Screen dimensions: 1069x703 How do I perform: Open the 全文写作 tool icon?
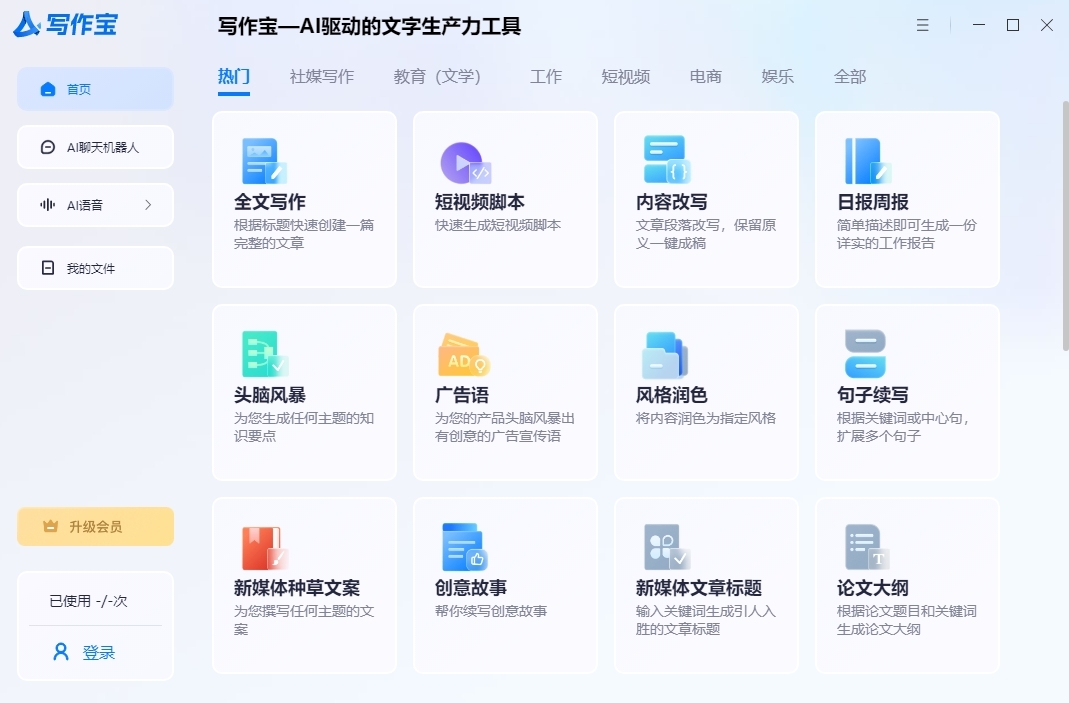[x=262, y=160]
